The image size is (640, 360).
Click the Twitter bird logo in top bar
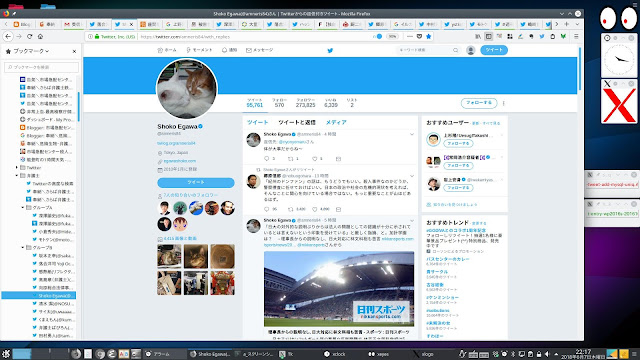(x=330, y=51)
